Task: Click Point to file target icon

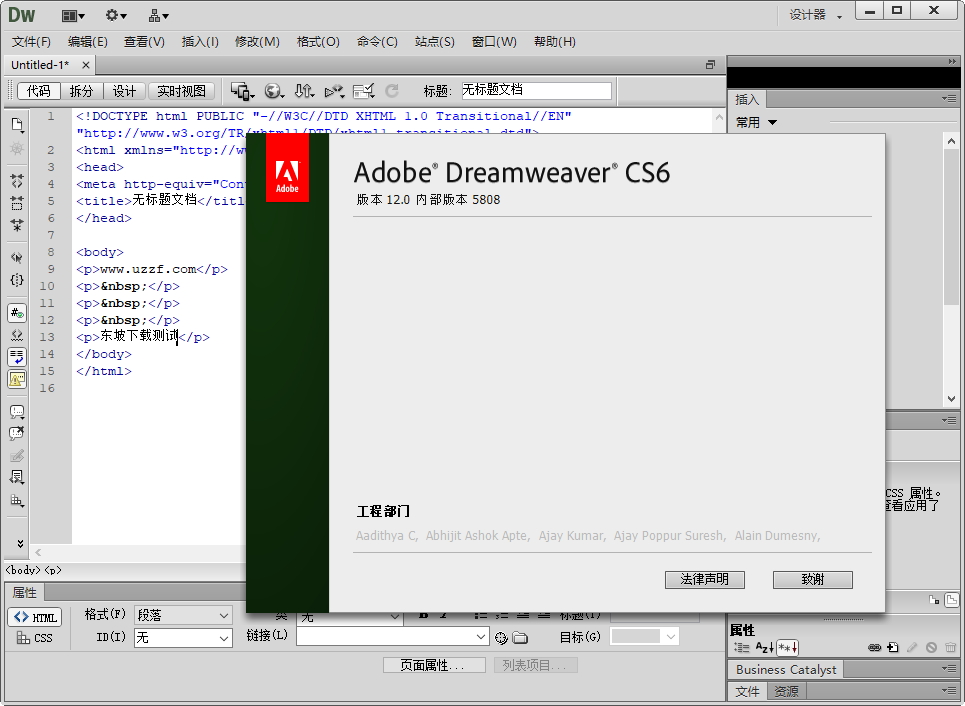Action: [501, 638]
